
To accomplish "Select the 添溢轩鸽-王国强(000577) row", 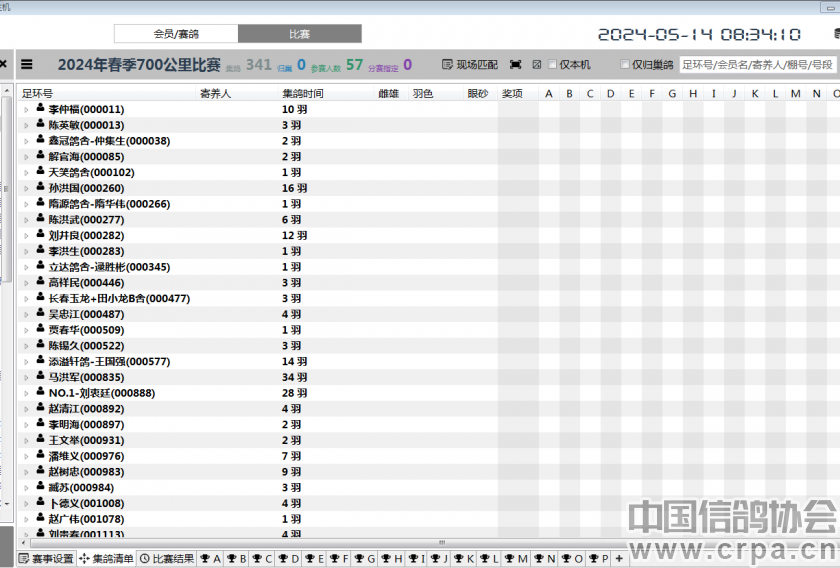I will [428, 362].
